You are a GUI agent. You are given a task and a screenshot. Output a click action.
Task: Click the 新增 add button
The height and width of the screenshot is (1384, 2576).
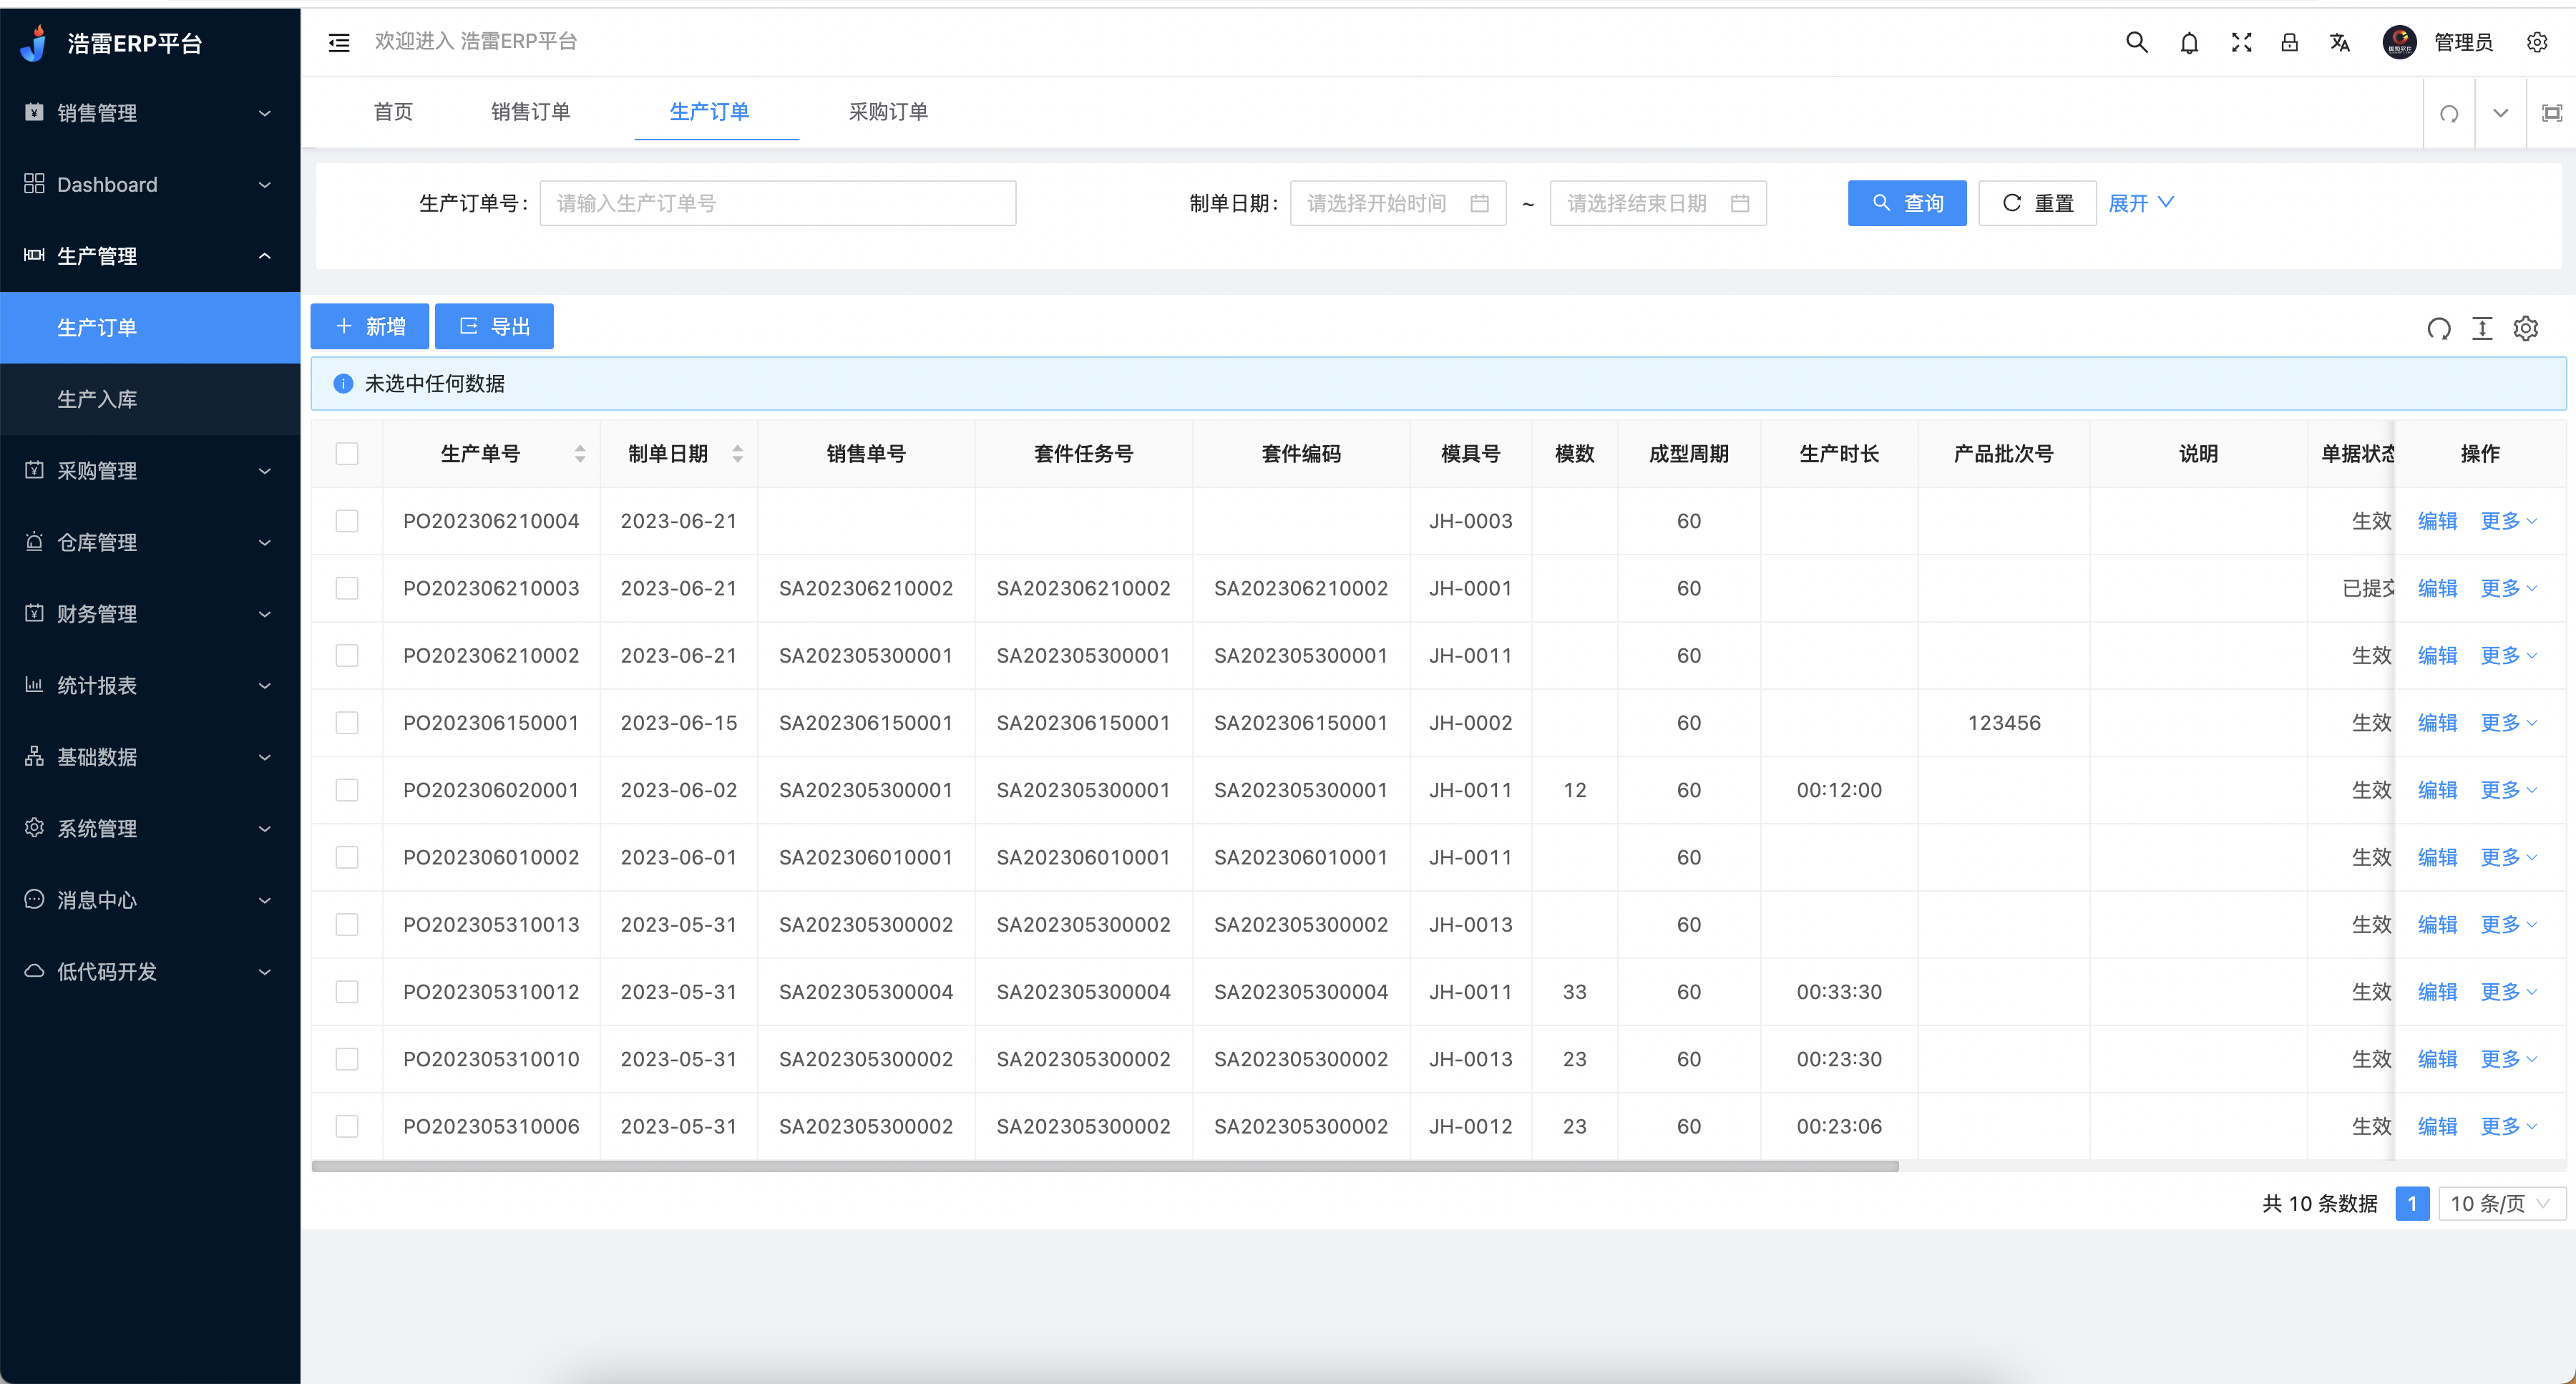[369, 326]
